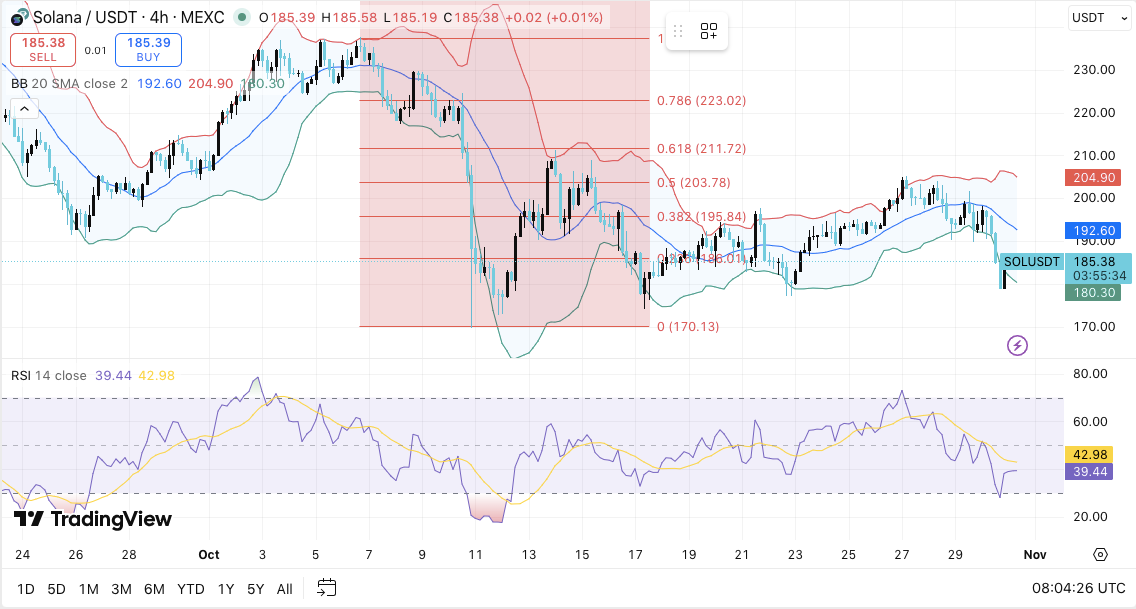The image size is (1136, 609).
Task: Open the USDT currency dropdown
Action: [1100, 18]
